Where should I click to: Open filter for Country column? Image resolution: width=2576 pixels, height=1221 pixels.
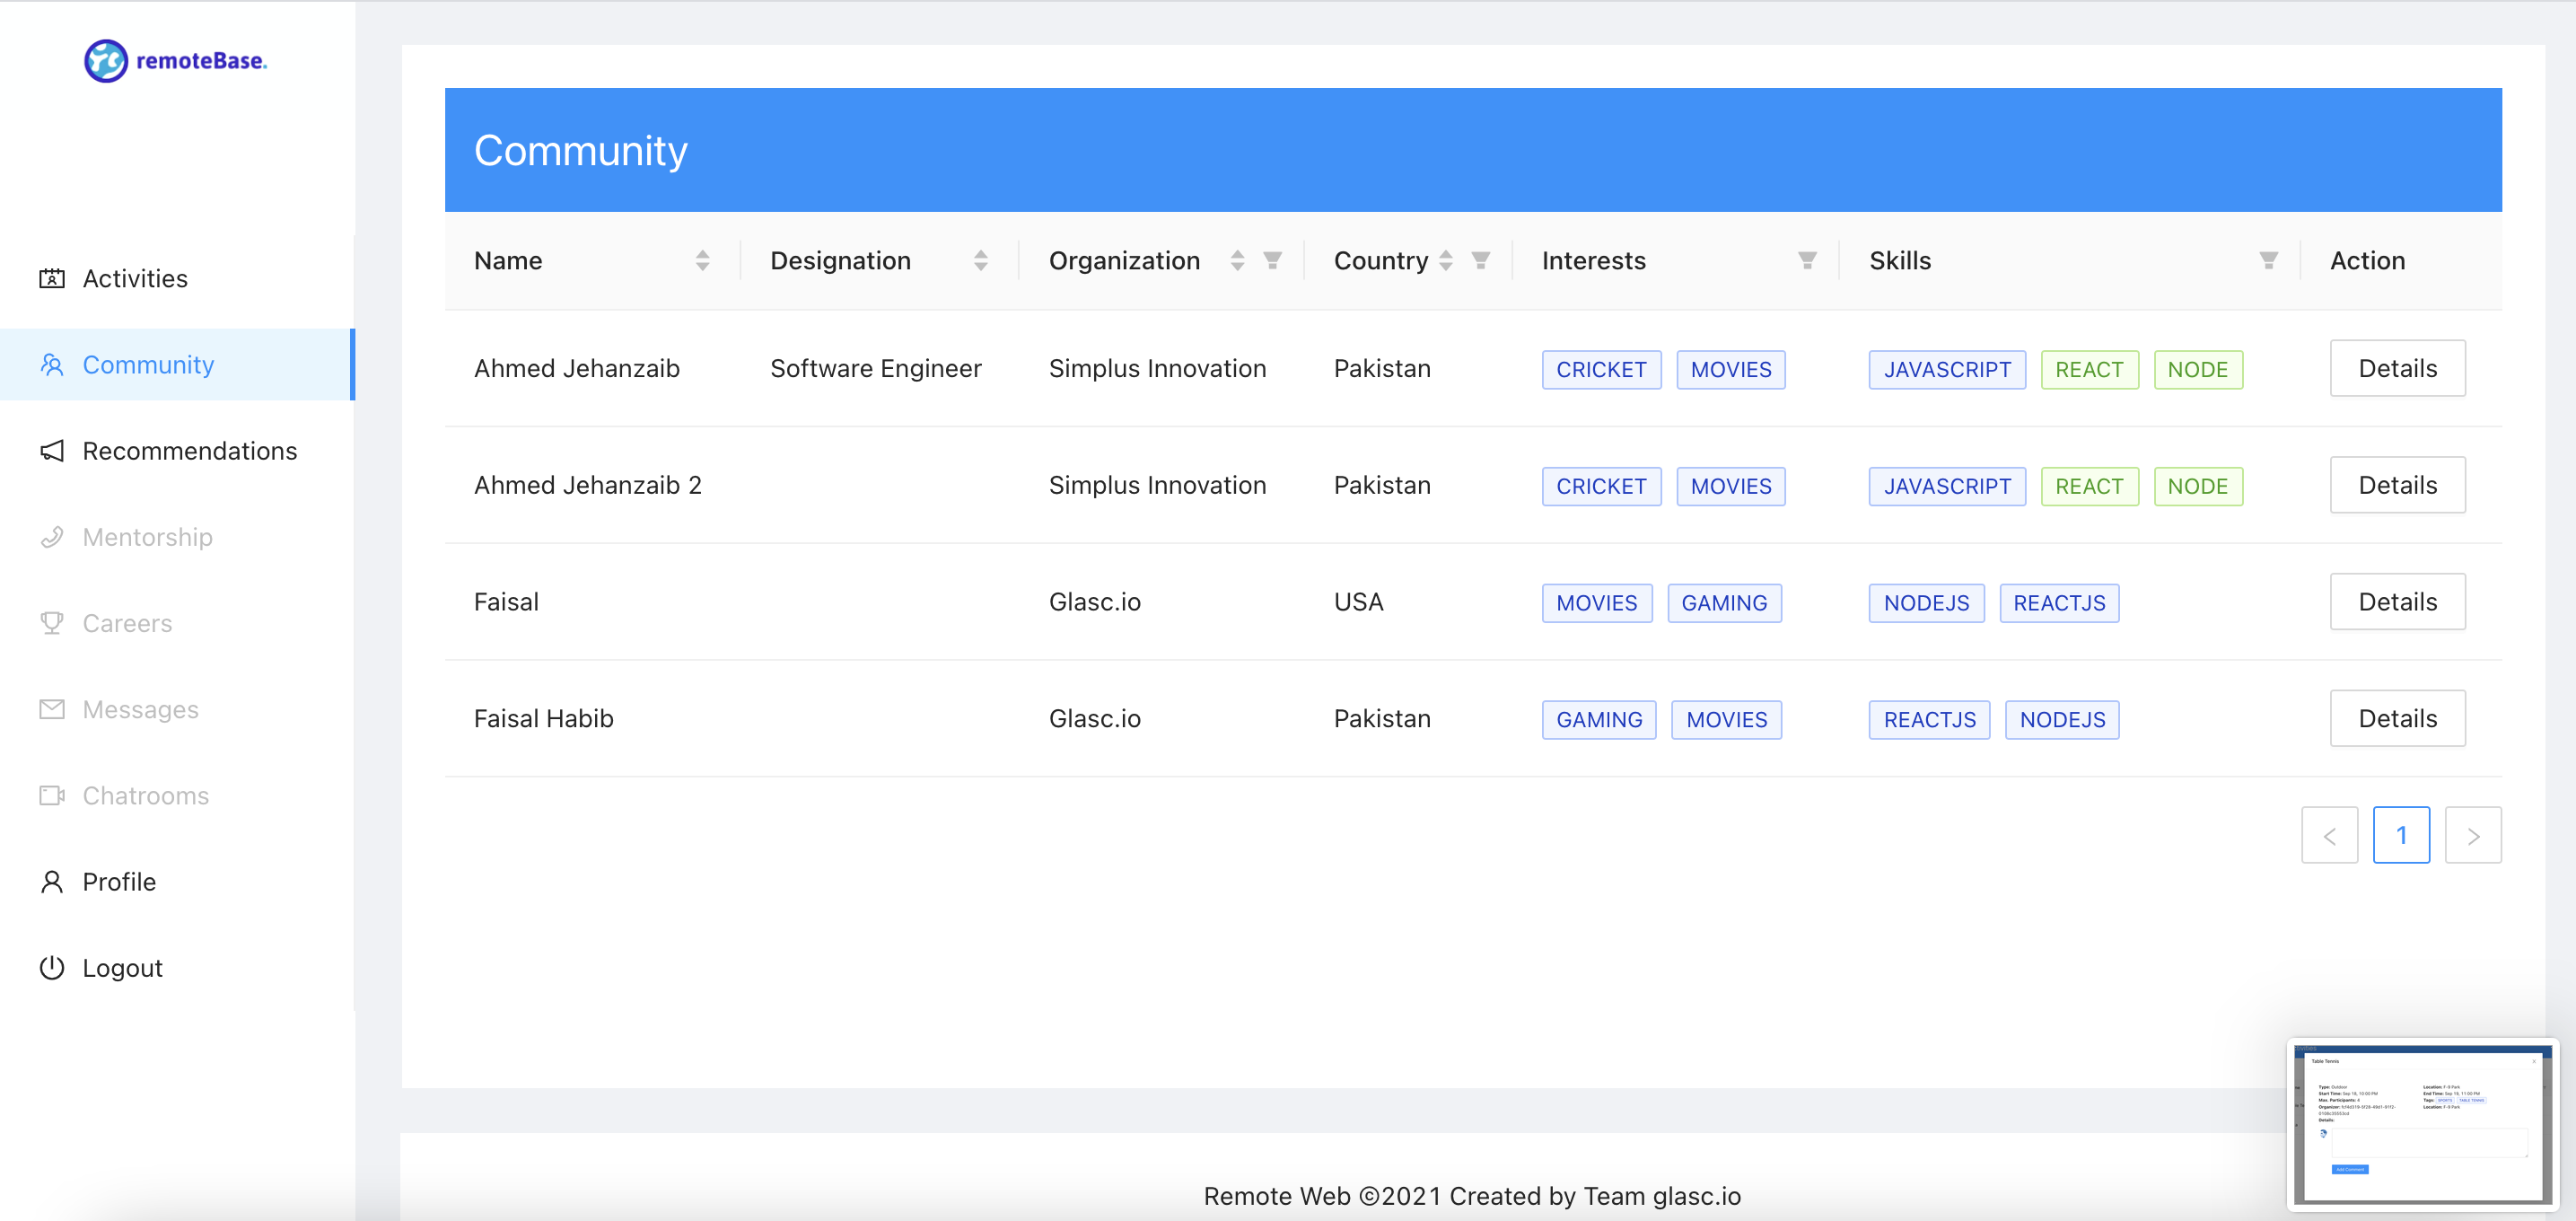[x=1480, y=261]
